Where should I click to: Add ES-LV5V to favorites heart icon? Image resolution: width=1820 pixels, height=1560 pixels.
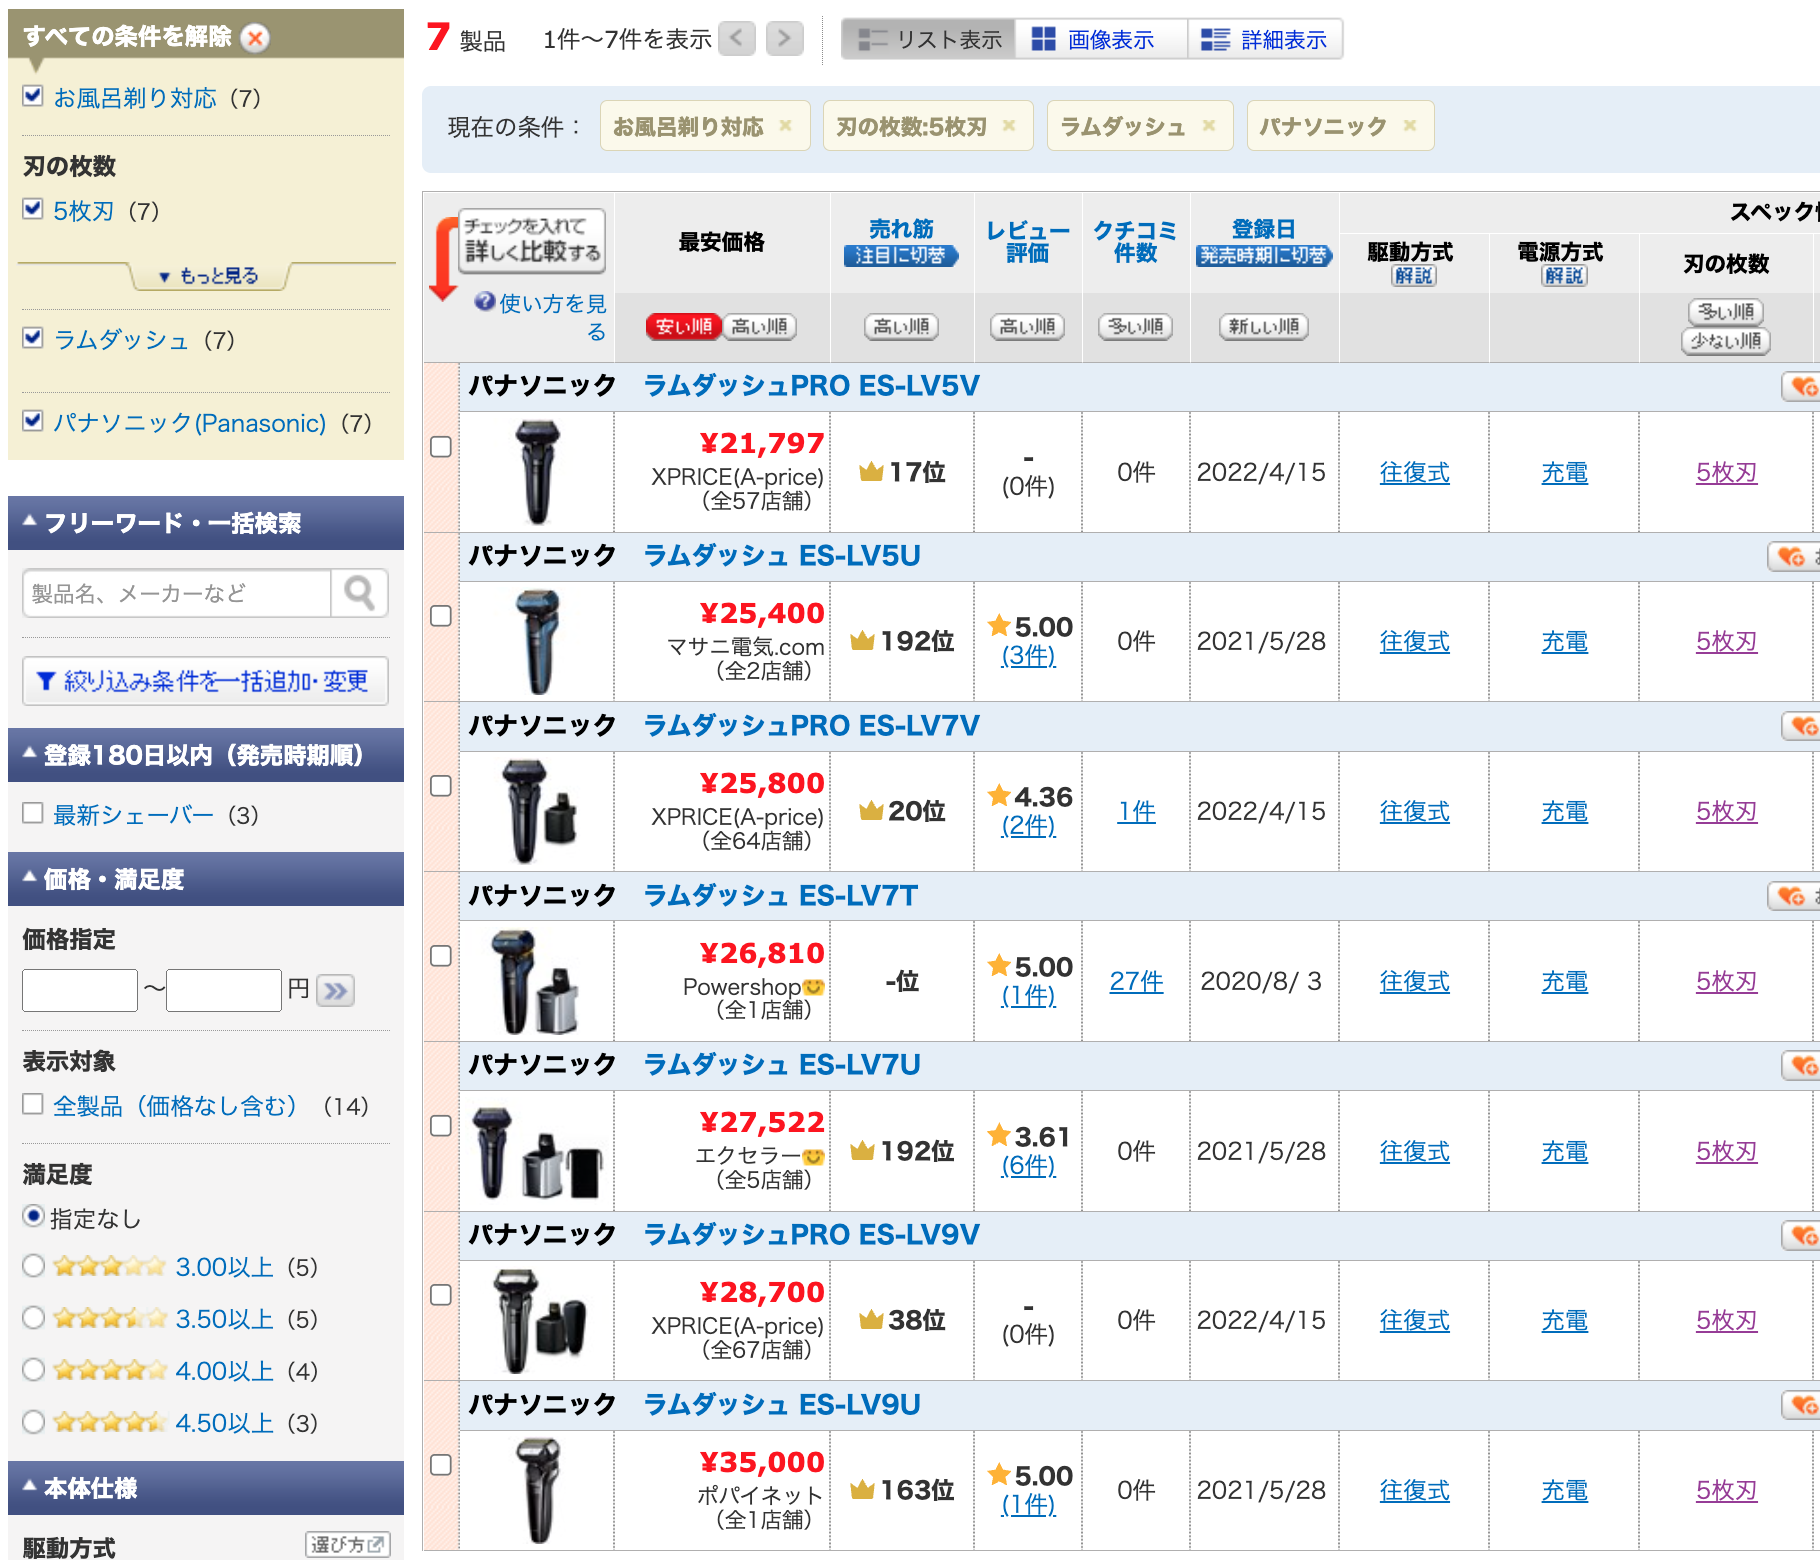[x=1803, y=387]
